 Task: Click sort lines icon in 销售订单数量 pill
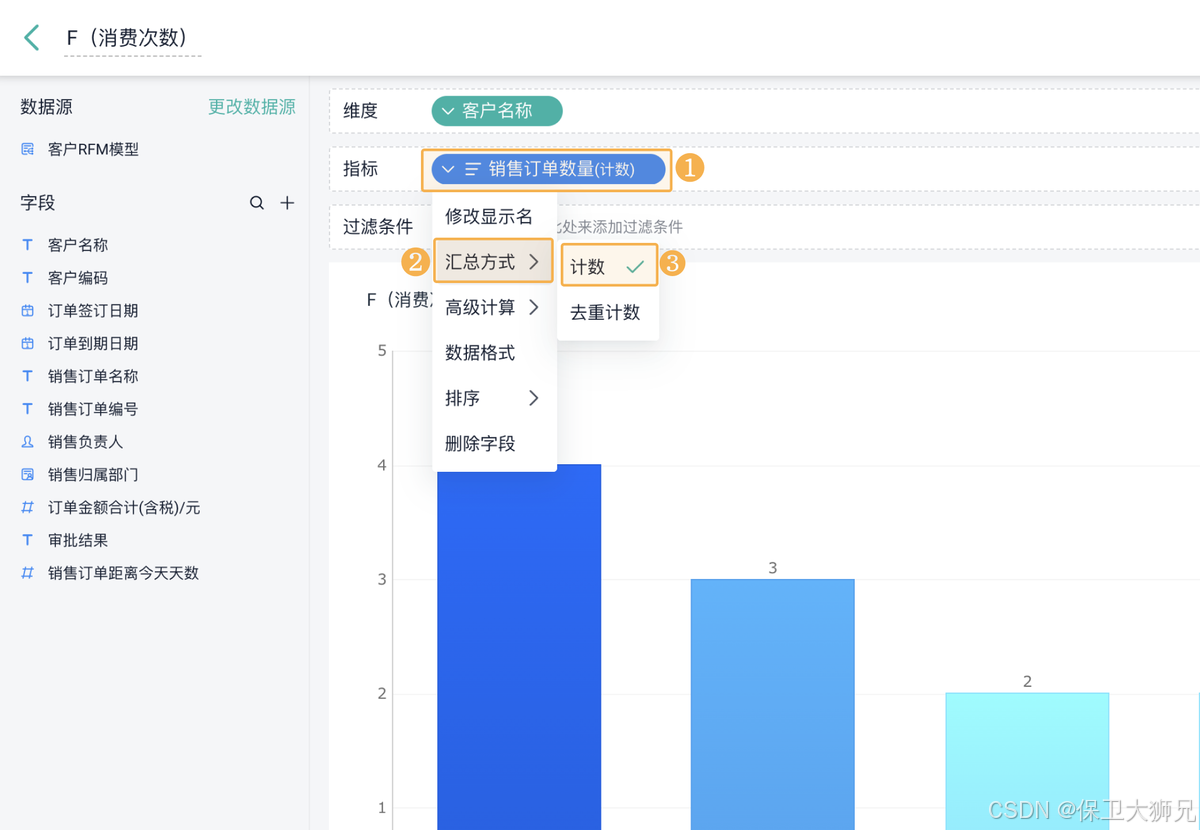pos(473,170)
